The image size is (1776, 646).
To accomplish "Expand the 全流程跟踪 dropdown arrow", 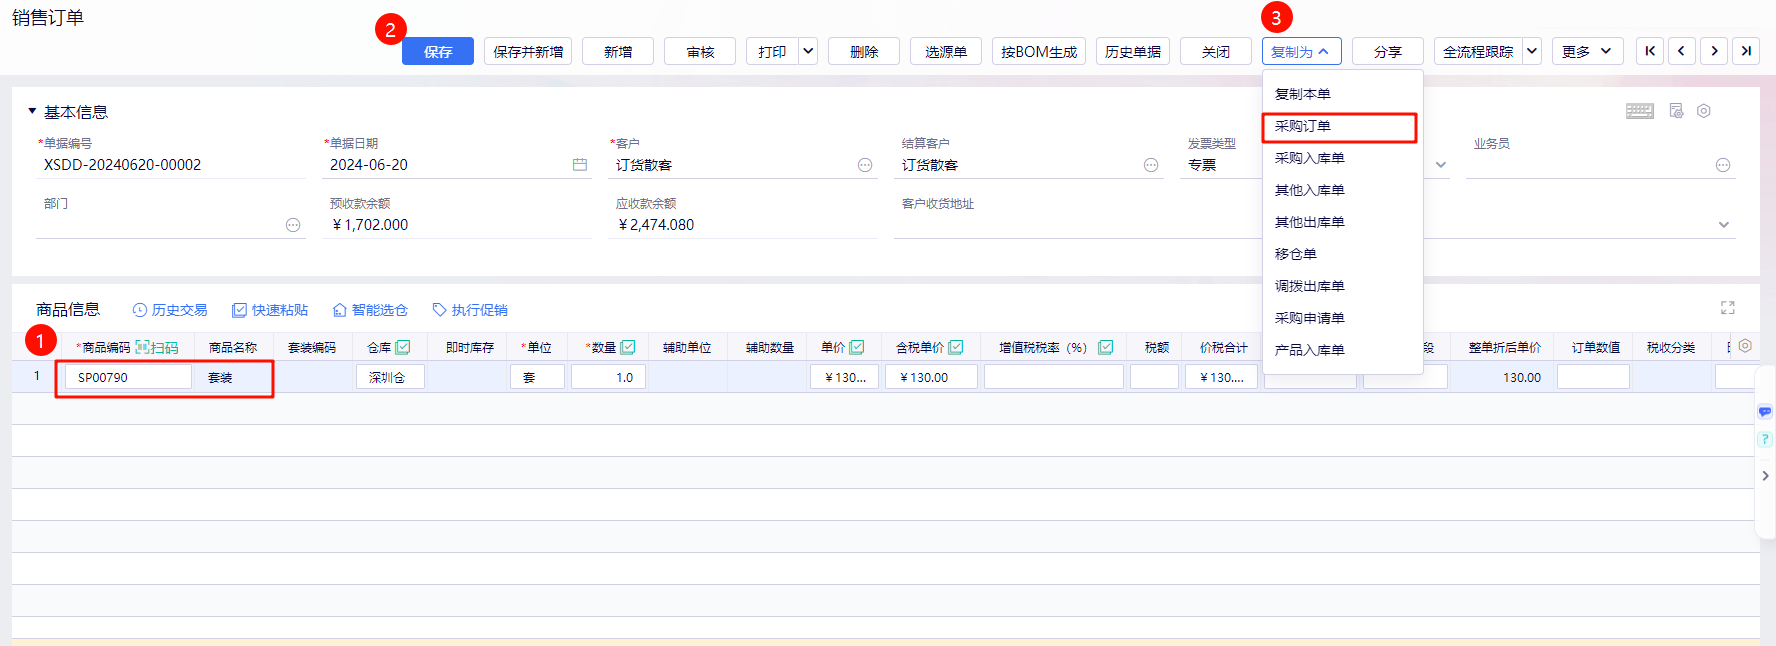I will click(1532, 51).
